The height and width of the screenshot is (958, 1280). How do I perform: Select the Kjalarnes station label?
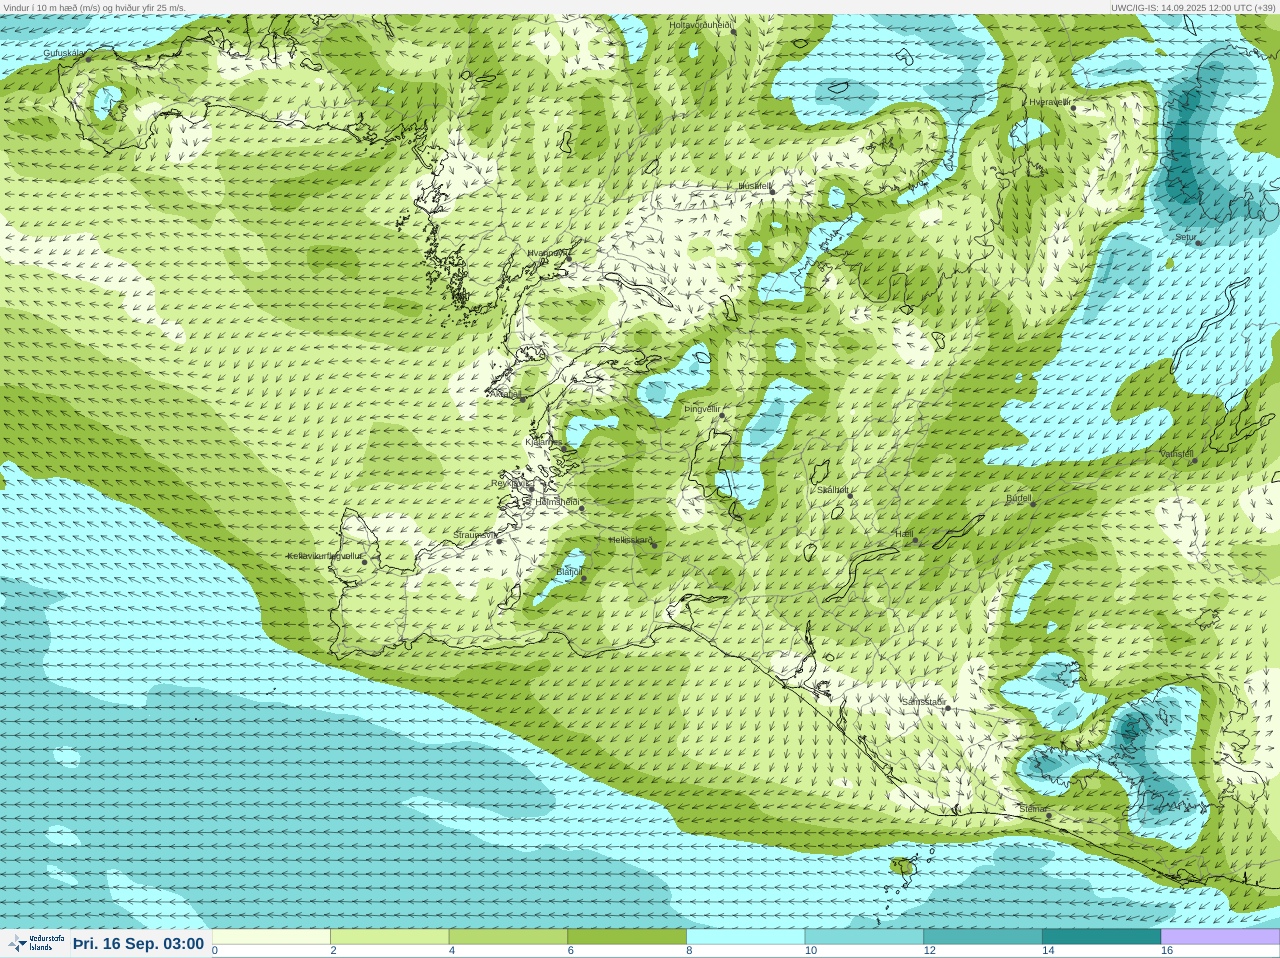[544, 441]
